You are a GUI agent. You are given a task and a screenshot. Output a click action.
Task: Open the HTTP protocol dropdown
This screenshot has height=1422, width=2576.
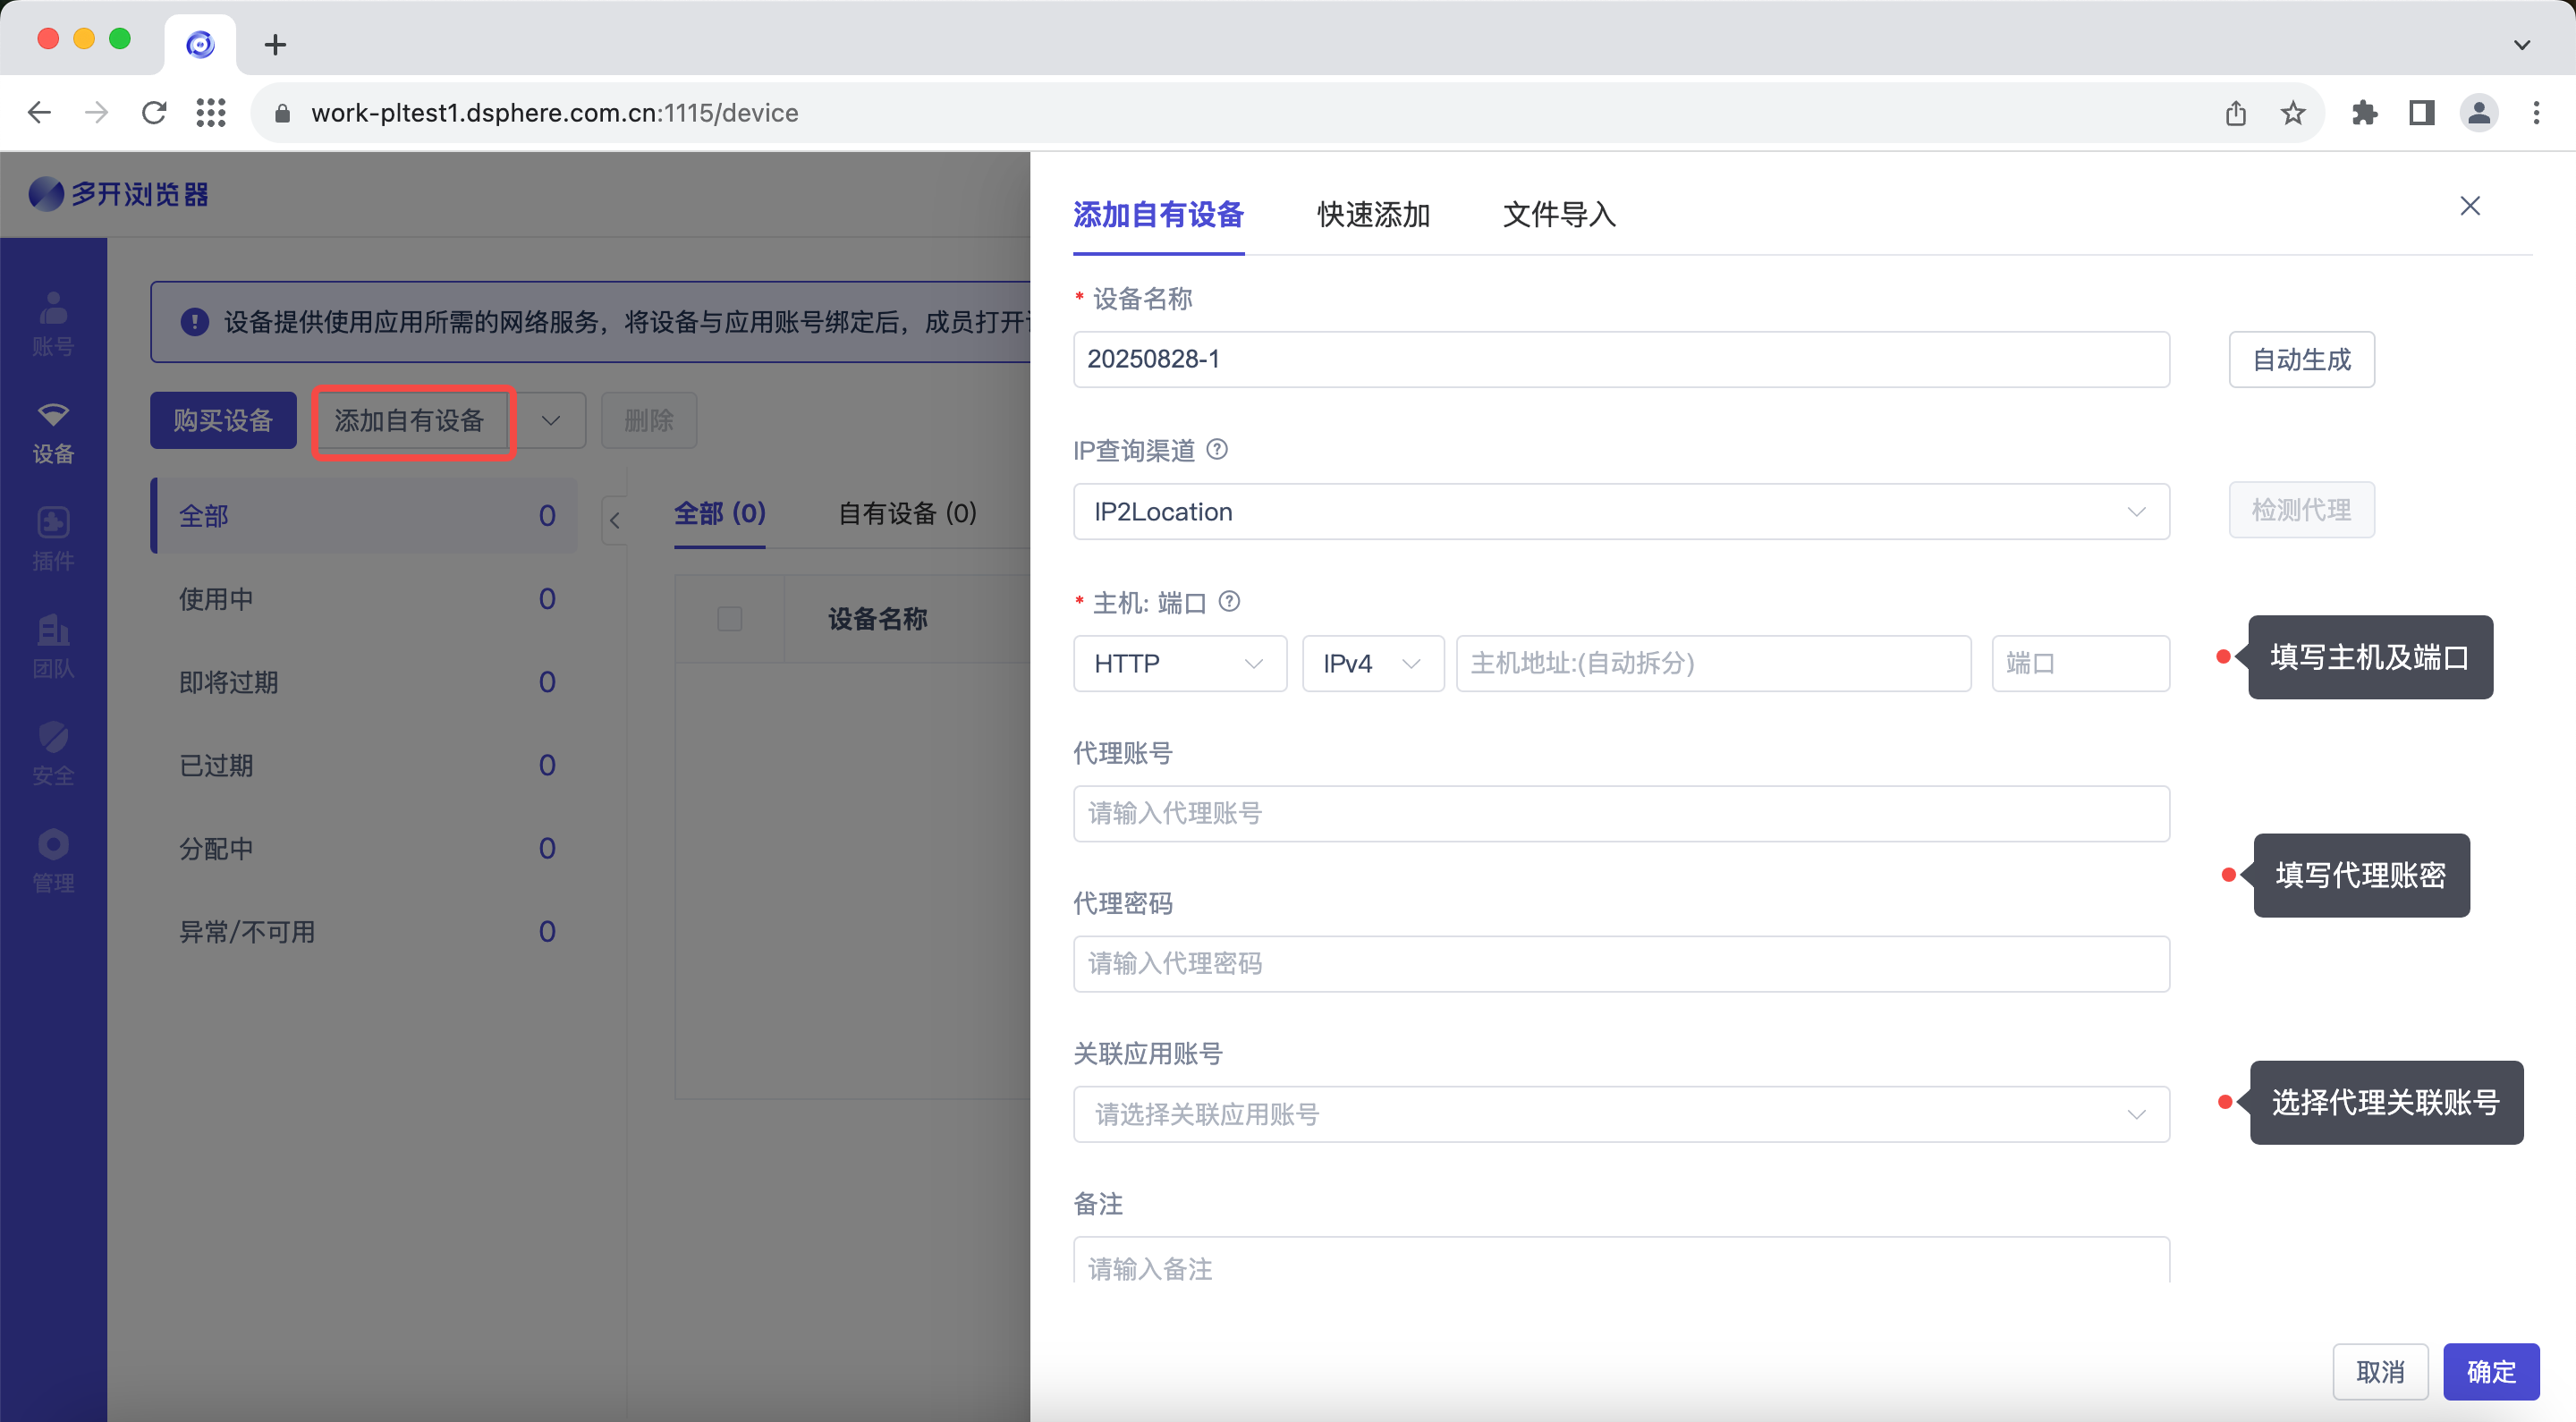coord(1180,663)
